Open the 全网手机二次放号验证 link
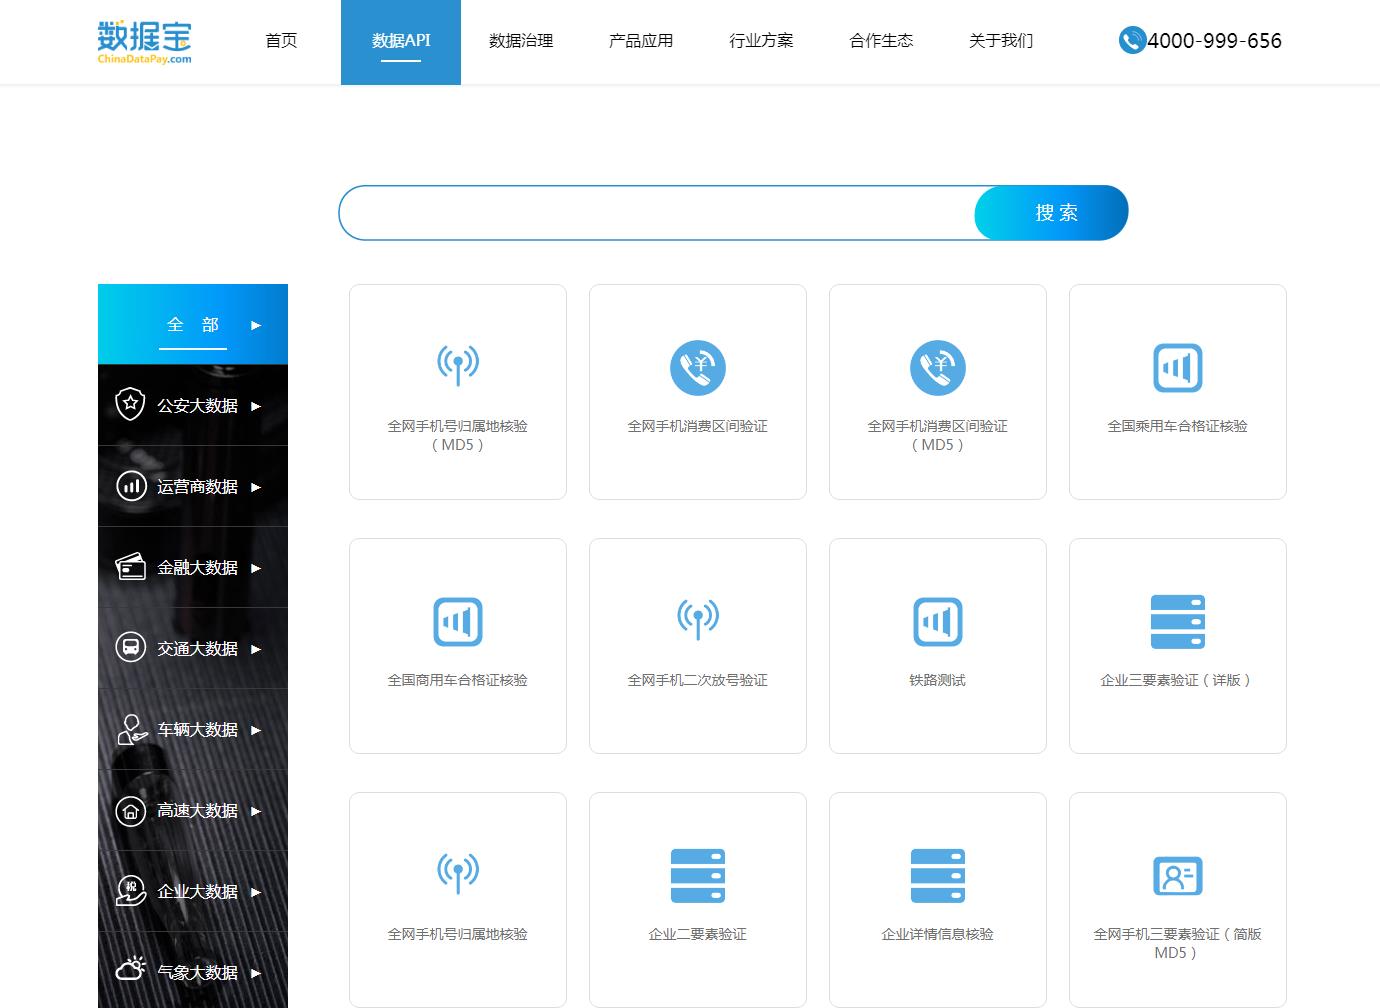Viewport: 1380px width, 1008px height. (698, 680)
